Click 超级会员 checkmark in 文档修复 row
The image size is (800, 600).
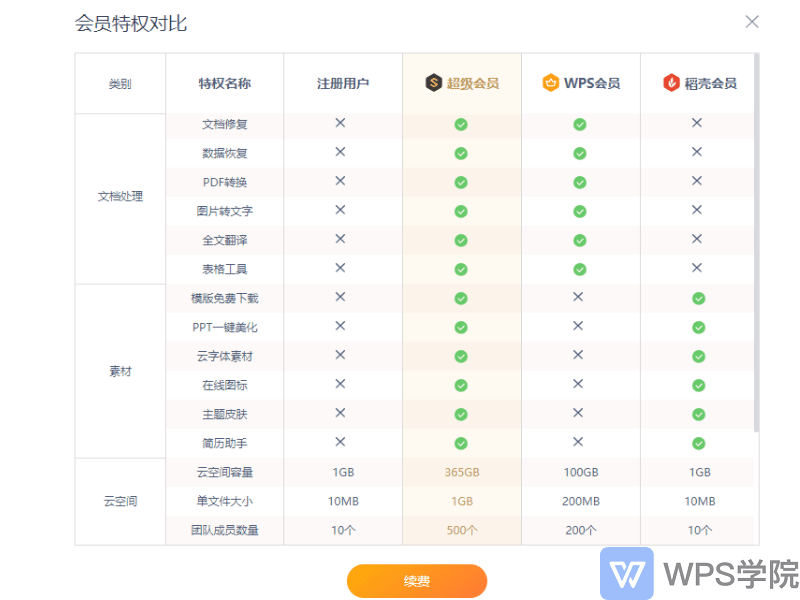tap(461, 124)
